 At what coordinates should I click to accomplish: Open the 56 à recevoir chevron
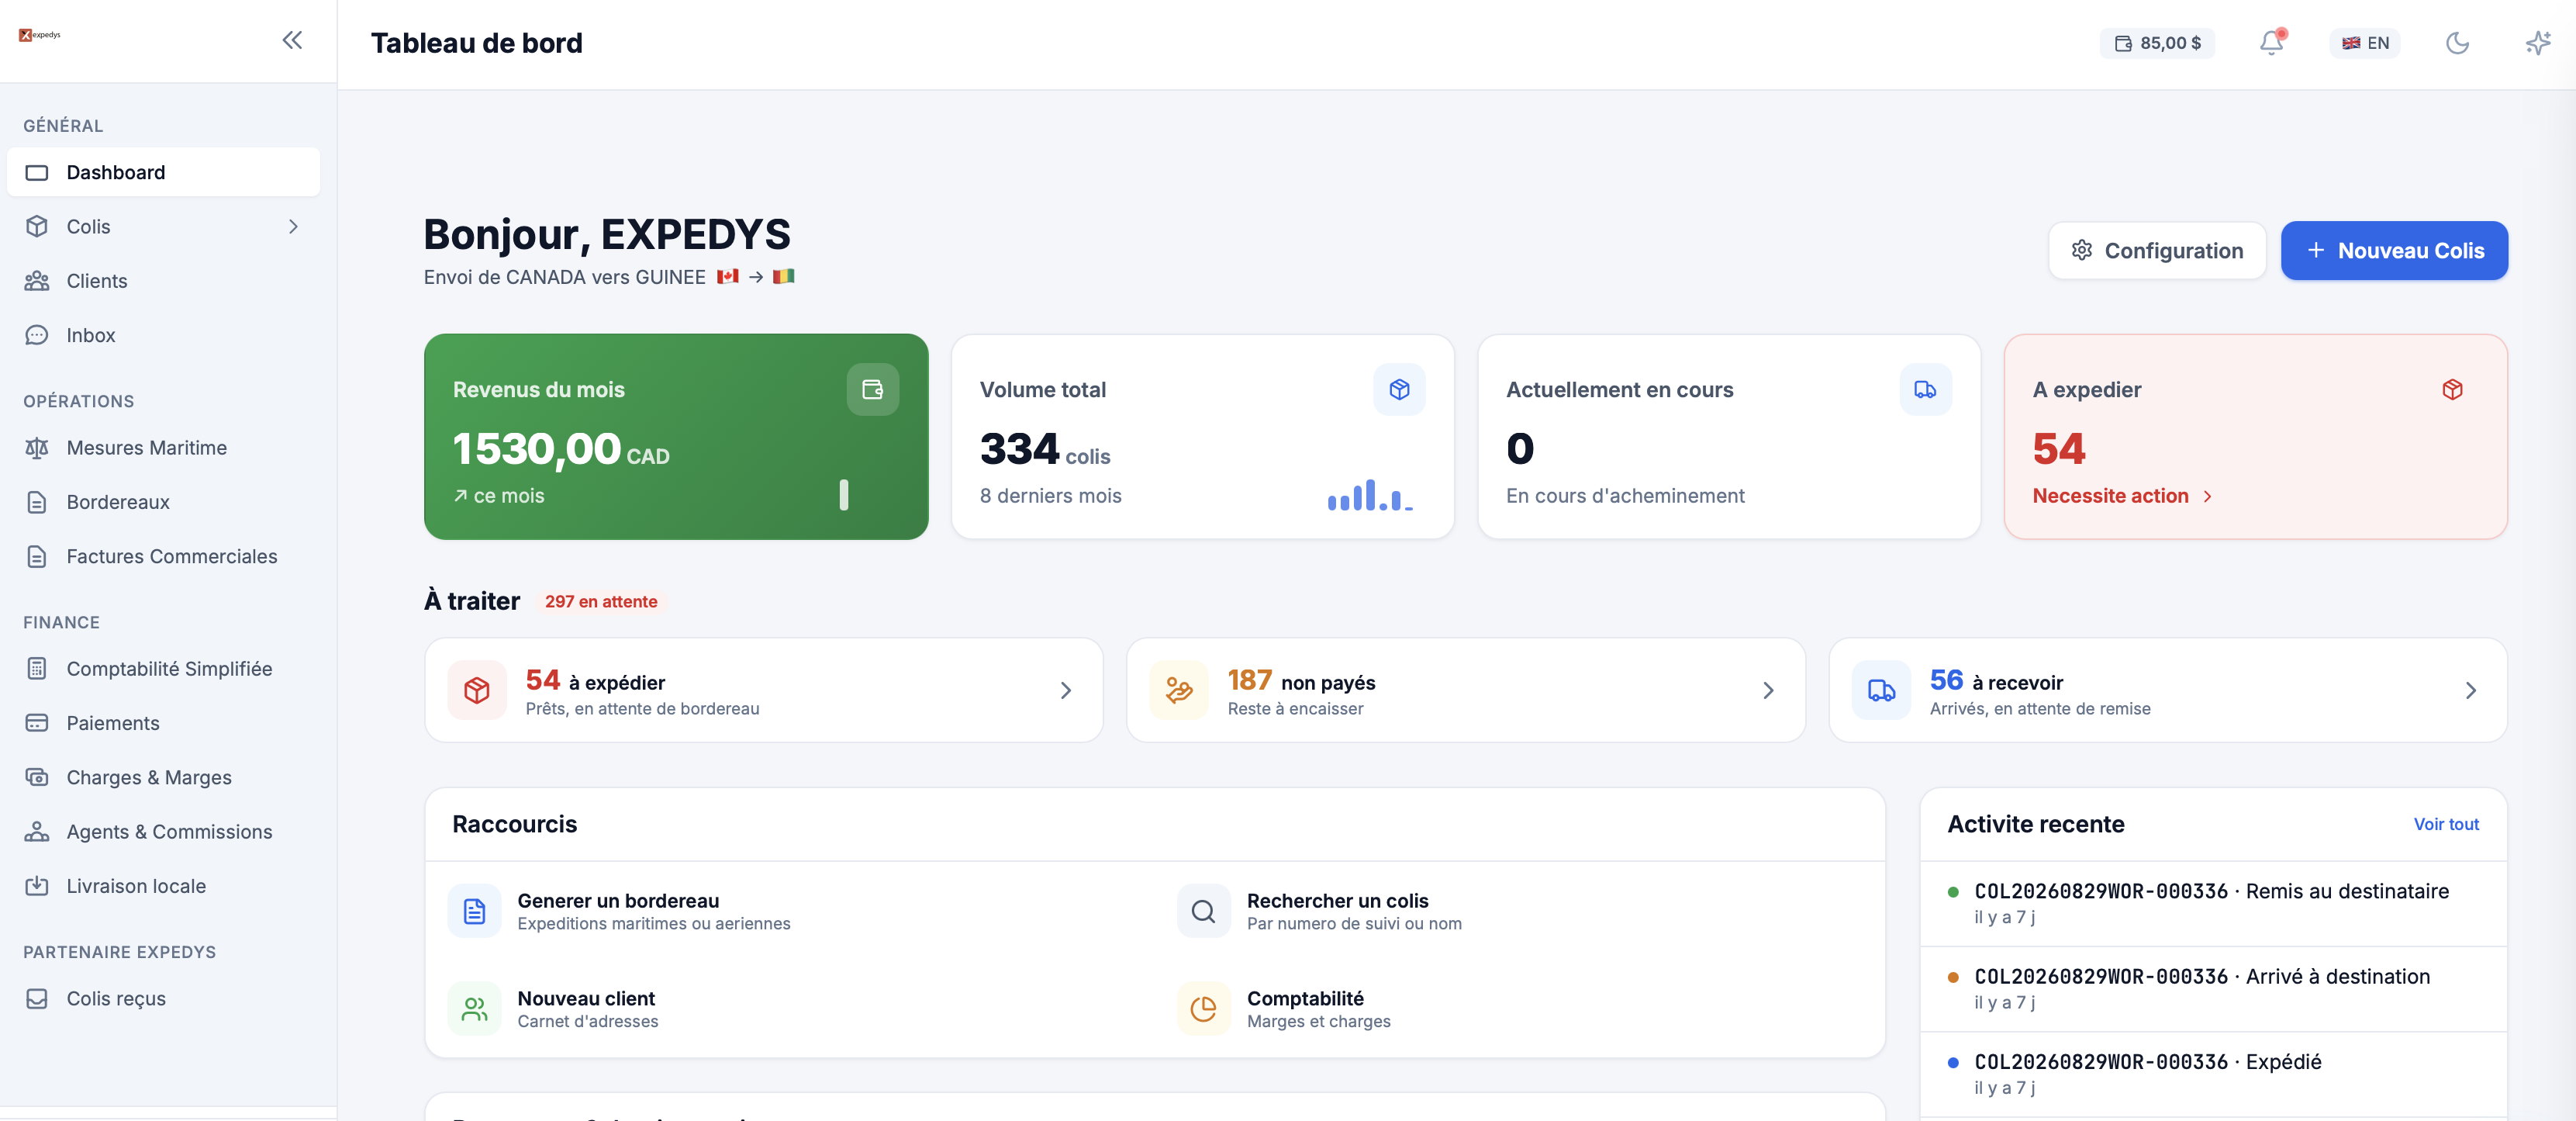(x=2470, y=691)
